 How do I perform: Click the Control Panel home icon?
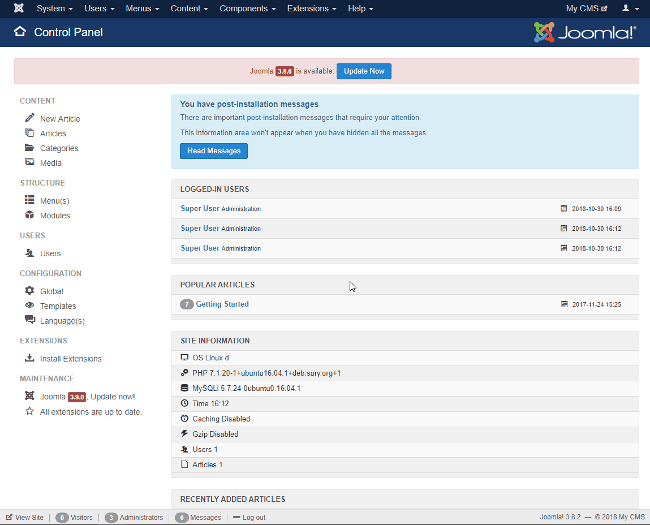[20, 32]
